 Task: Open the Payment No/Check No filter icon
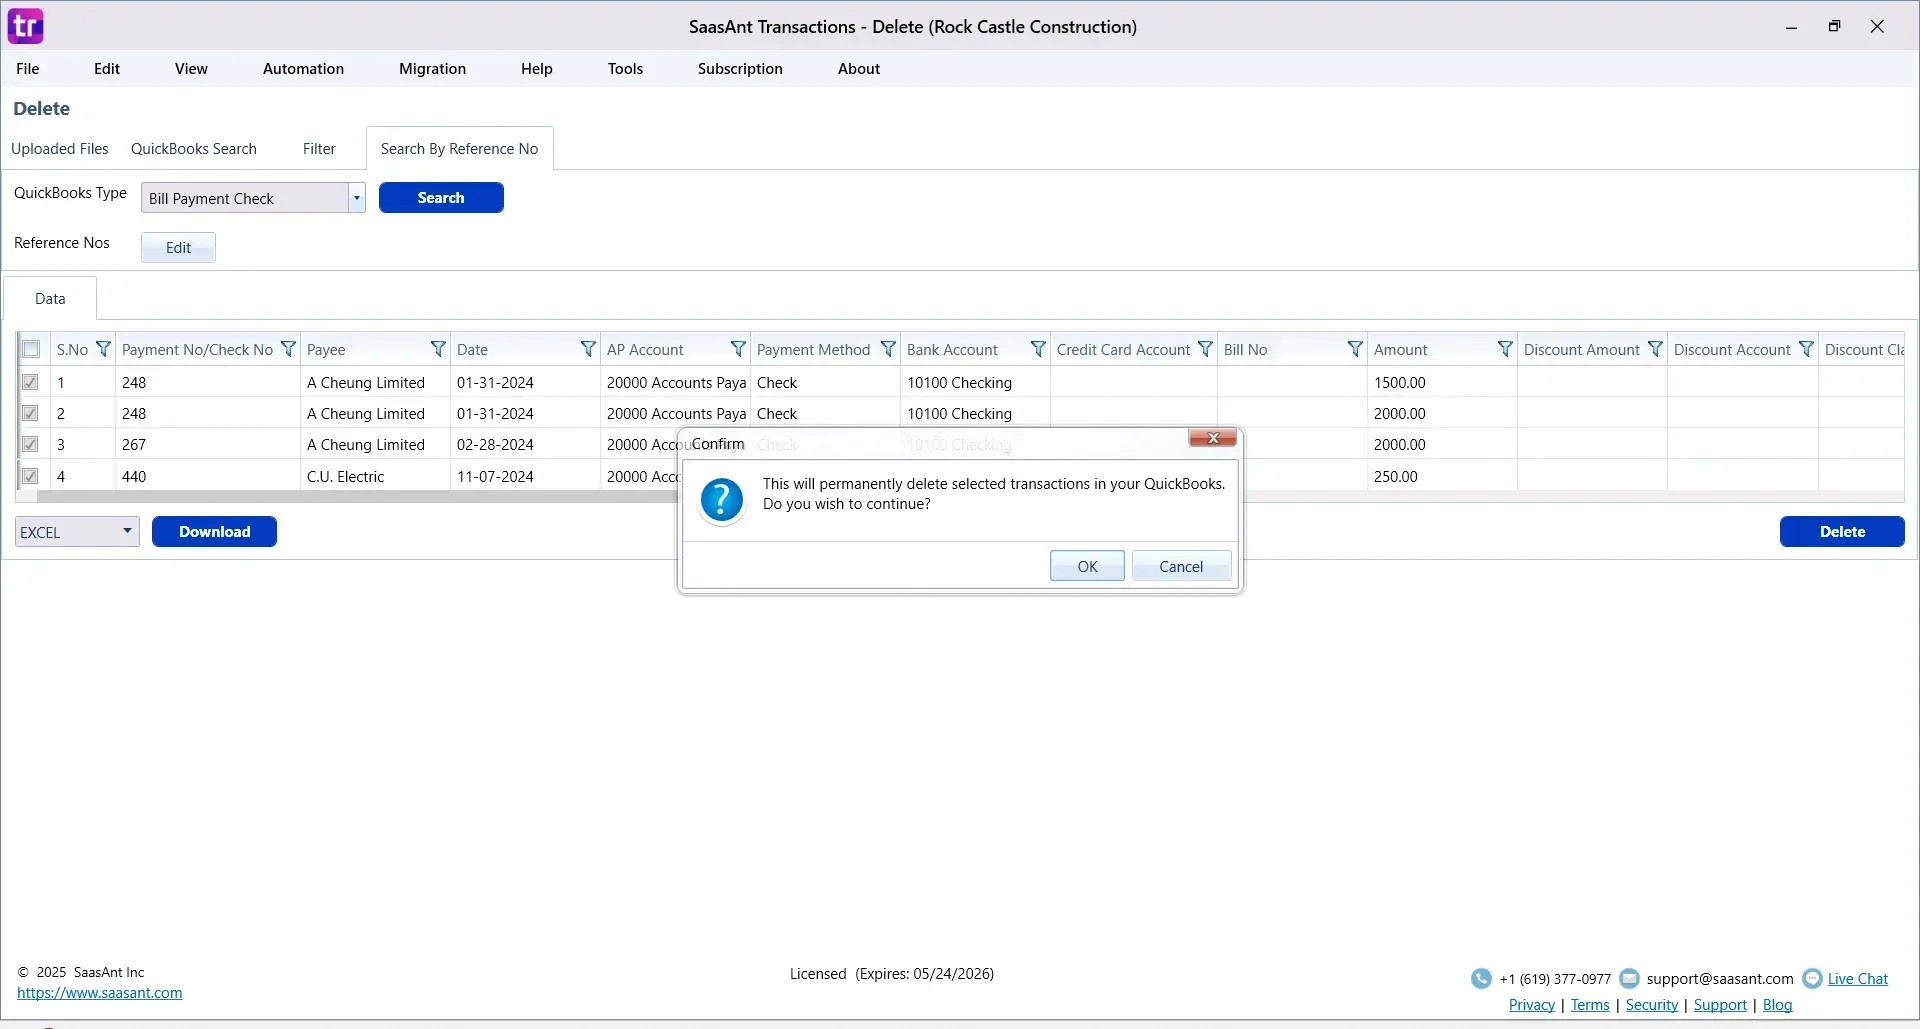click(288, 349)
